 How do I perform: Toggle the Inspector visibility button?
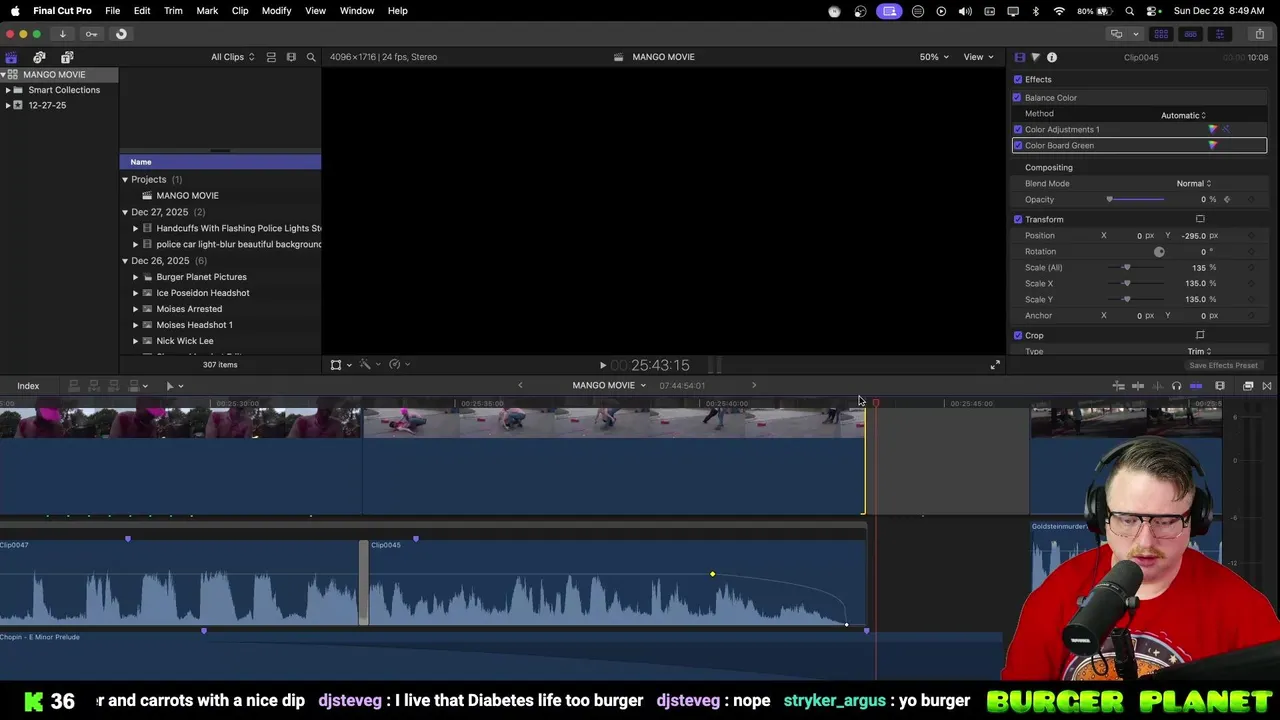point(1219,34)
